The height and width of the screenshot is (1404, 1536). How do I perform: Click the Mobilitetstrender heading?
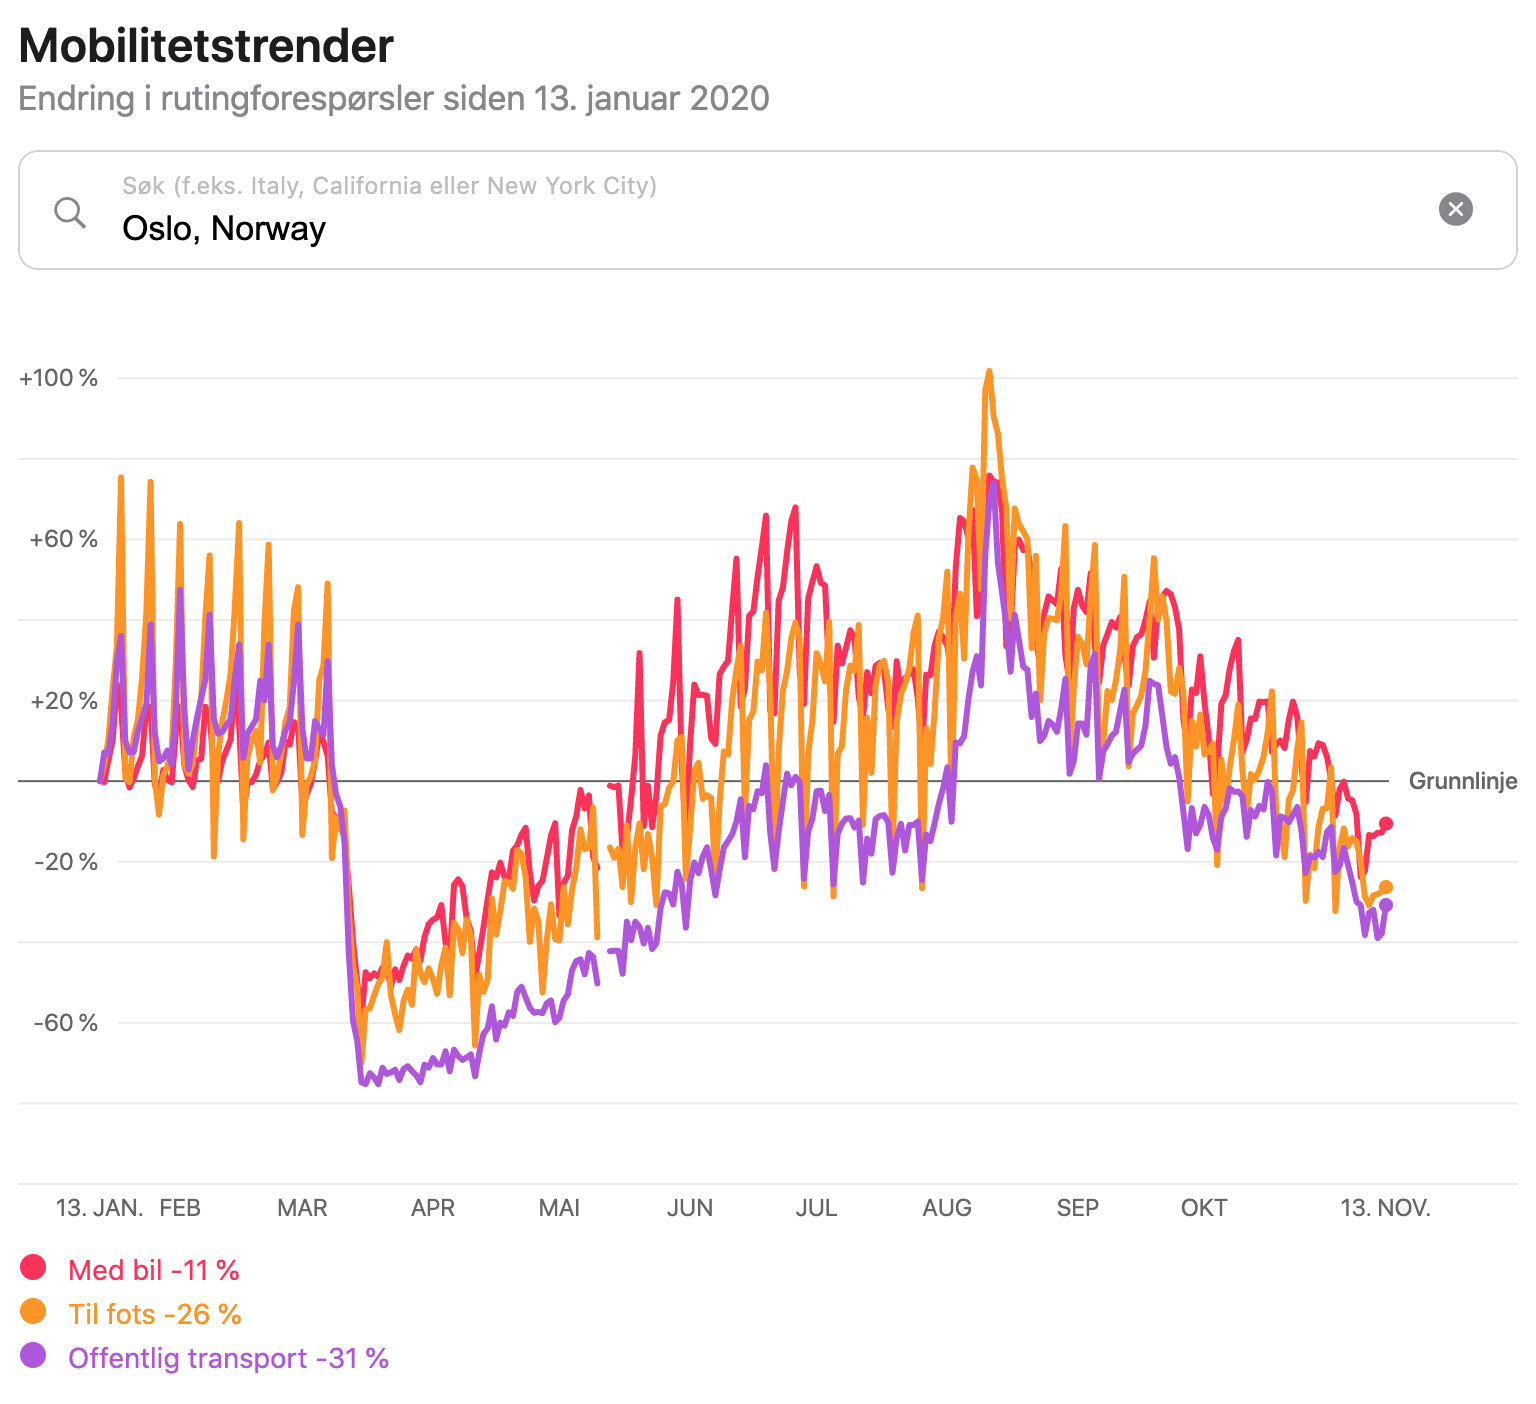[206, 46]
